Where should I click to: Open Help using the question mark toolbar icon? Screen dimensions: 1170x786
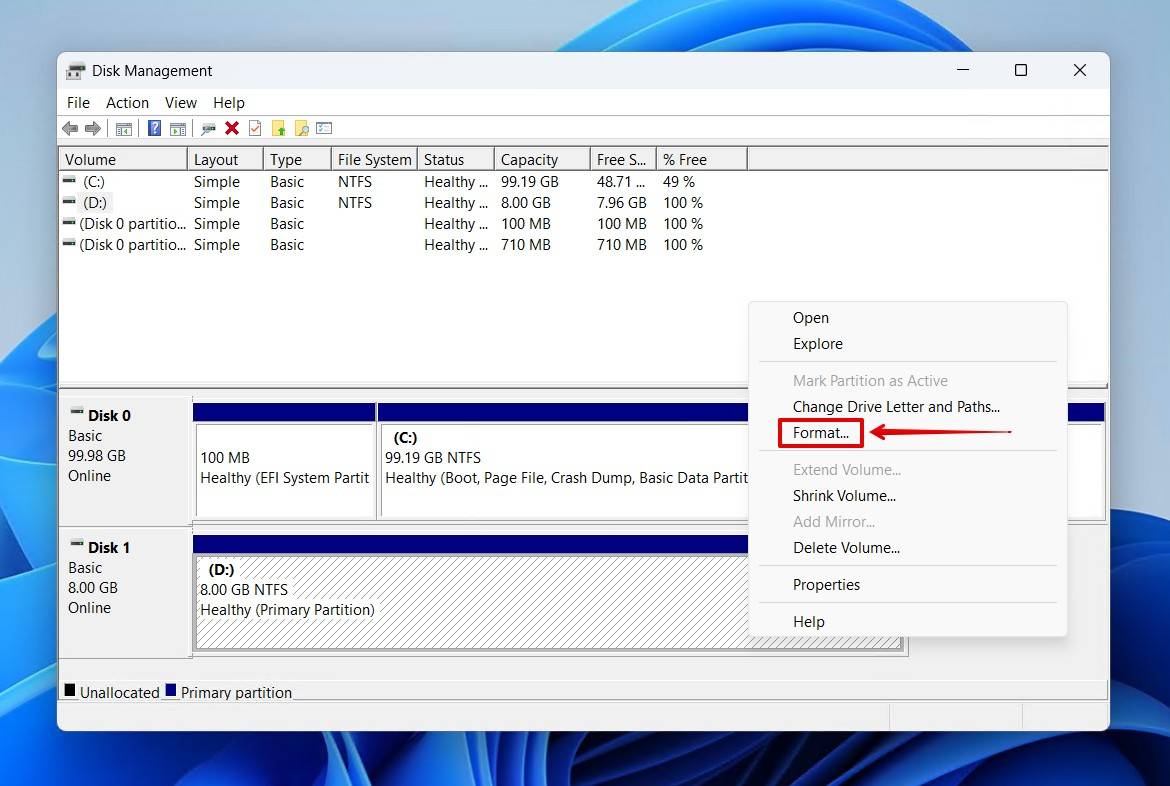click(x=152, y=128)
